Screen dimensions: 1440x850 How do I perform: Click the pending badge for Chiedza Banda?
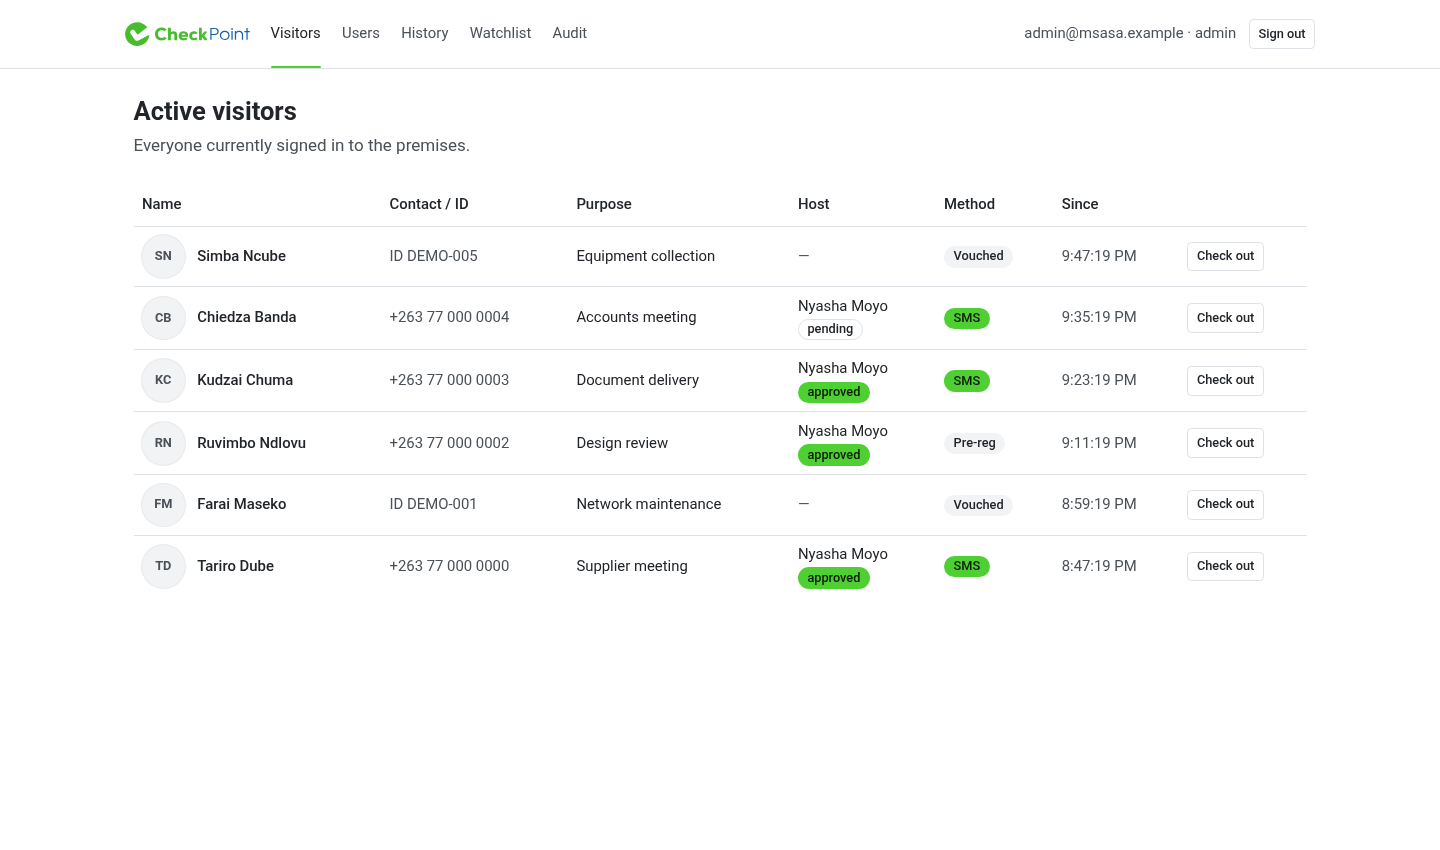pos(830,329)
